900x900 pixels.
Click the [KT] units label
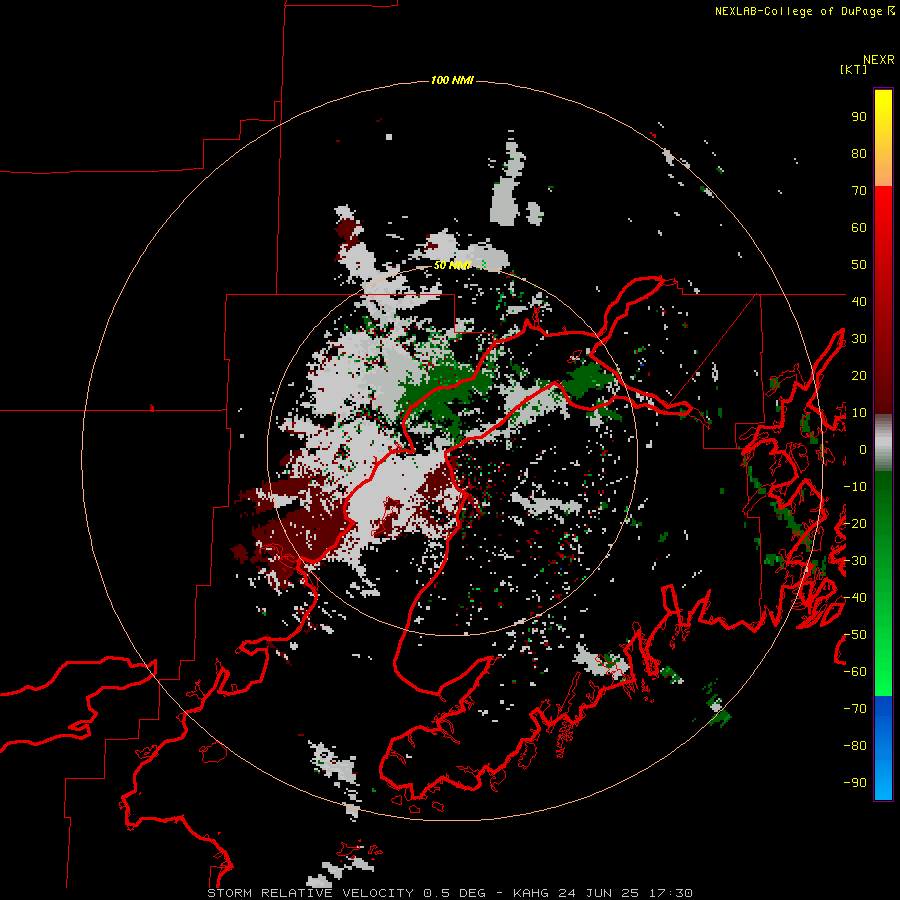(853, 69)
